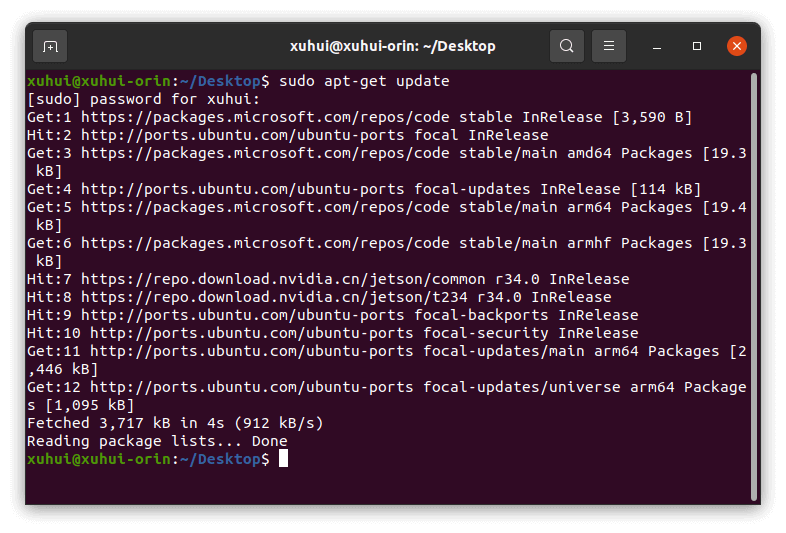This screenshot has height=533, width=786.
Task: Click the ports.ubuntu.com URL on Hit:2 line
Action: [x=243, y=135]
